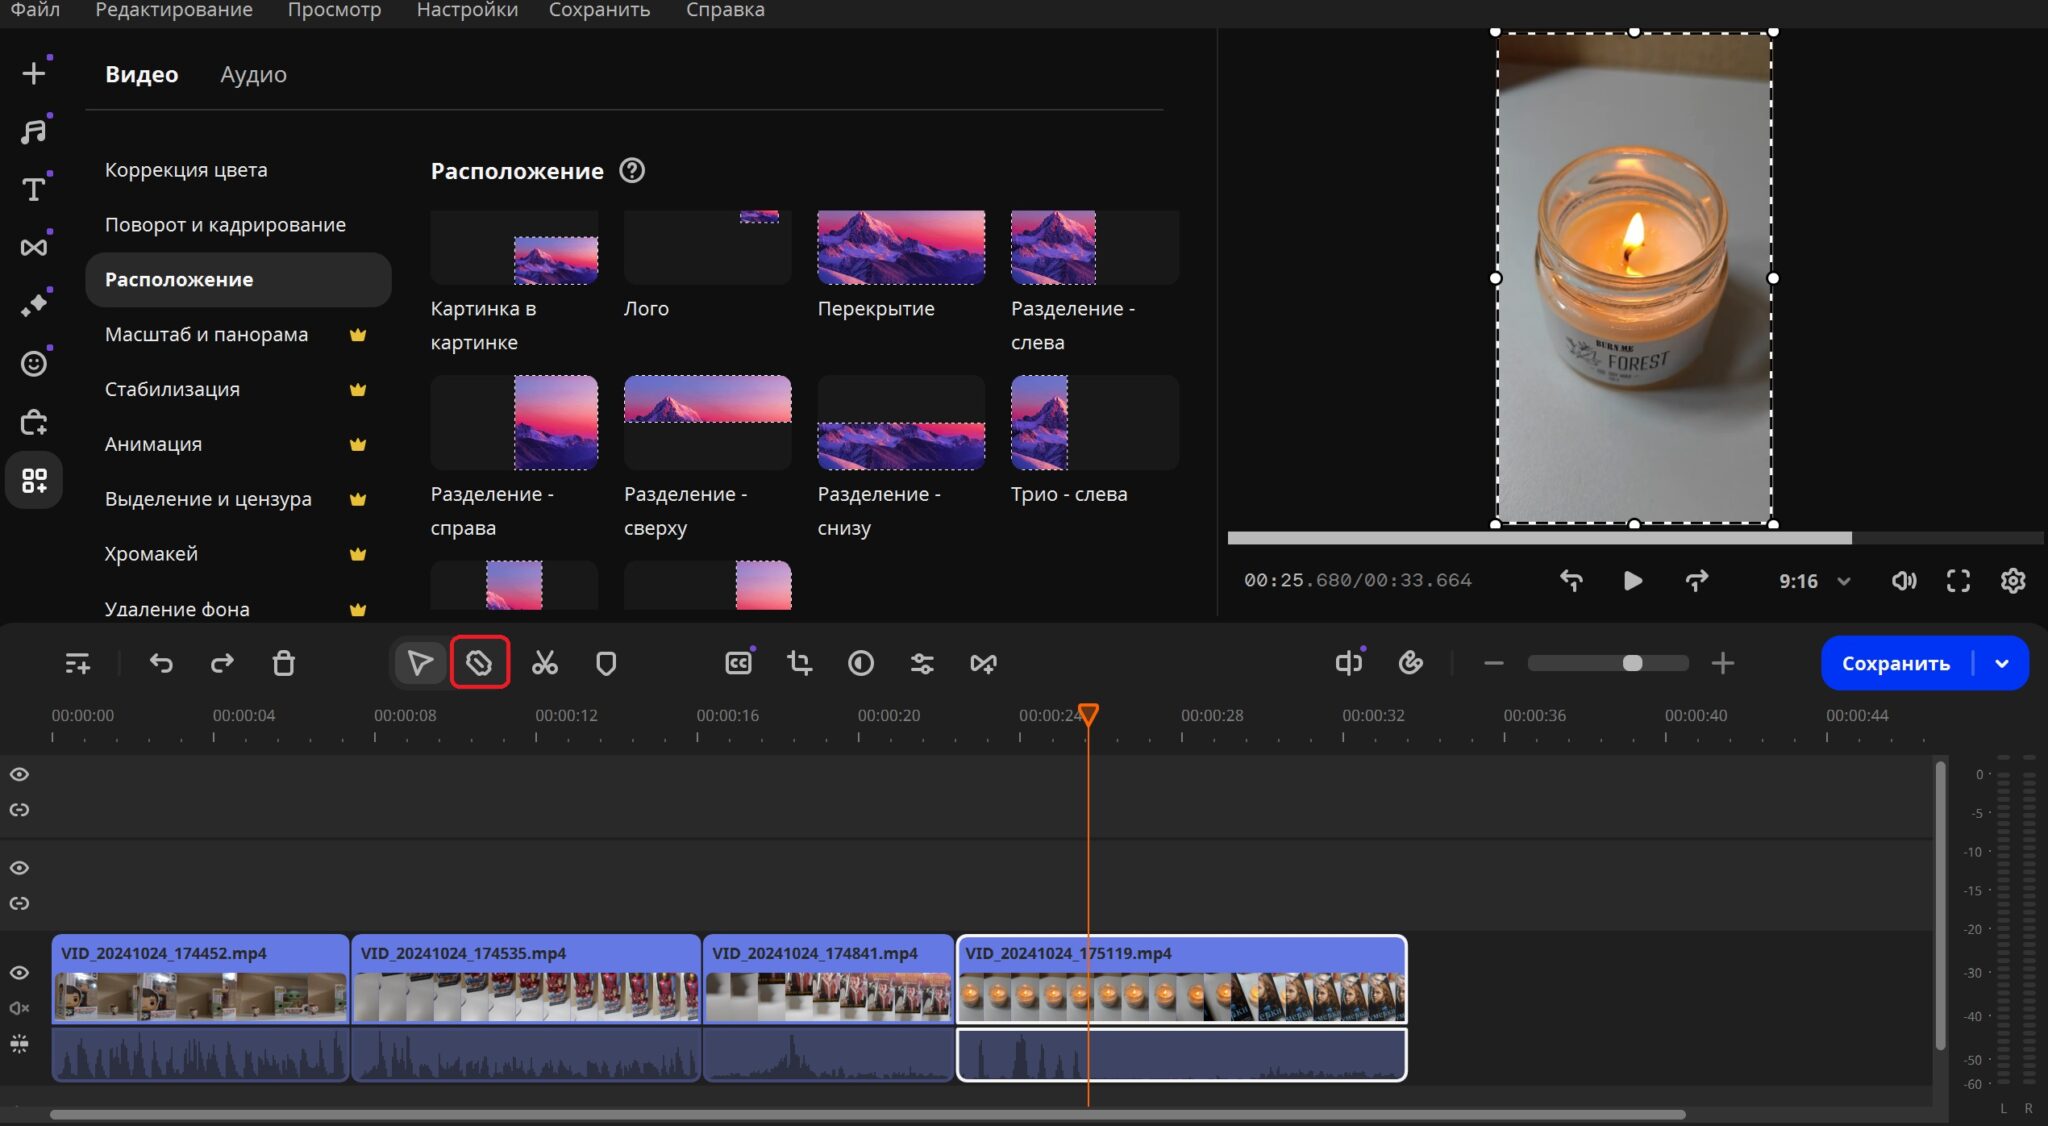Open the subtitles CC tool

(x=738, y=663)
